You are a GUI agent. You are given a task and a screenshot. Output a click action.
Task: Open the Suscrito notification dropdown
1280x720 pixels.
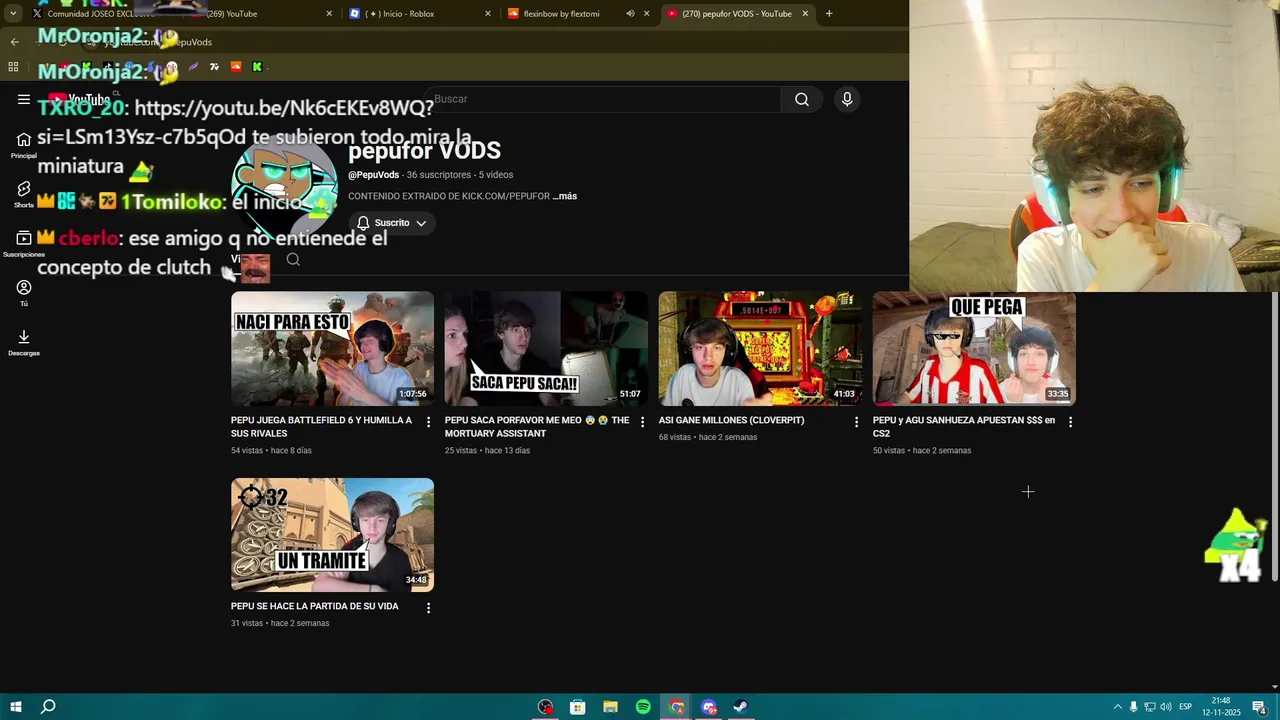click(392, 223)
